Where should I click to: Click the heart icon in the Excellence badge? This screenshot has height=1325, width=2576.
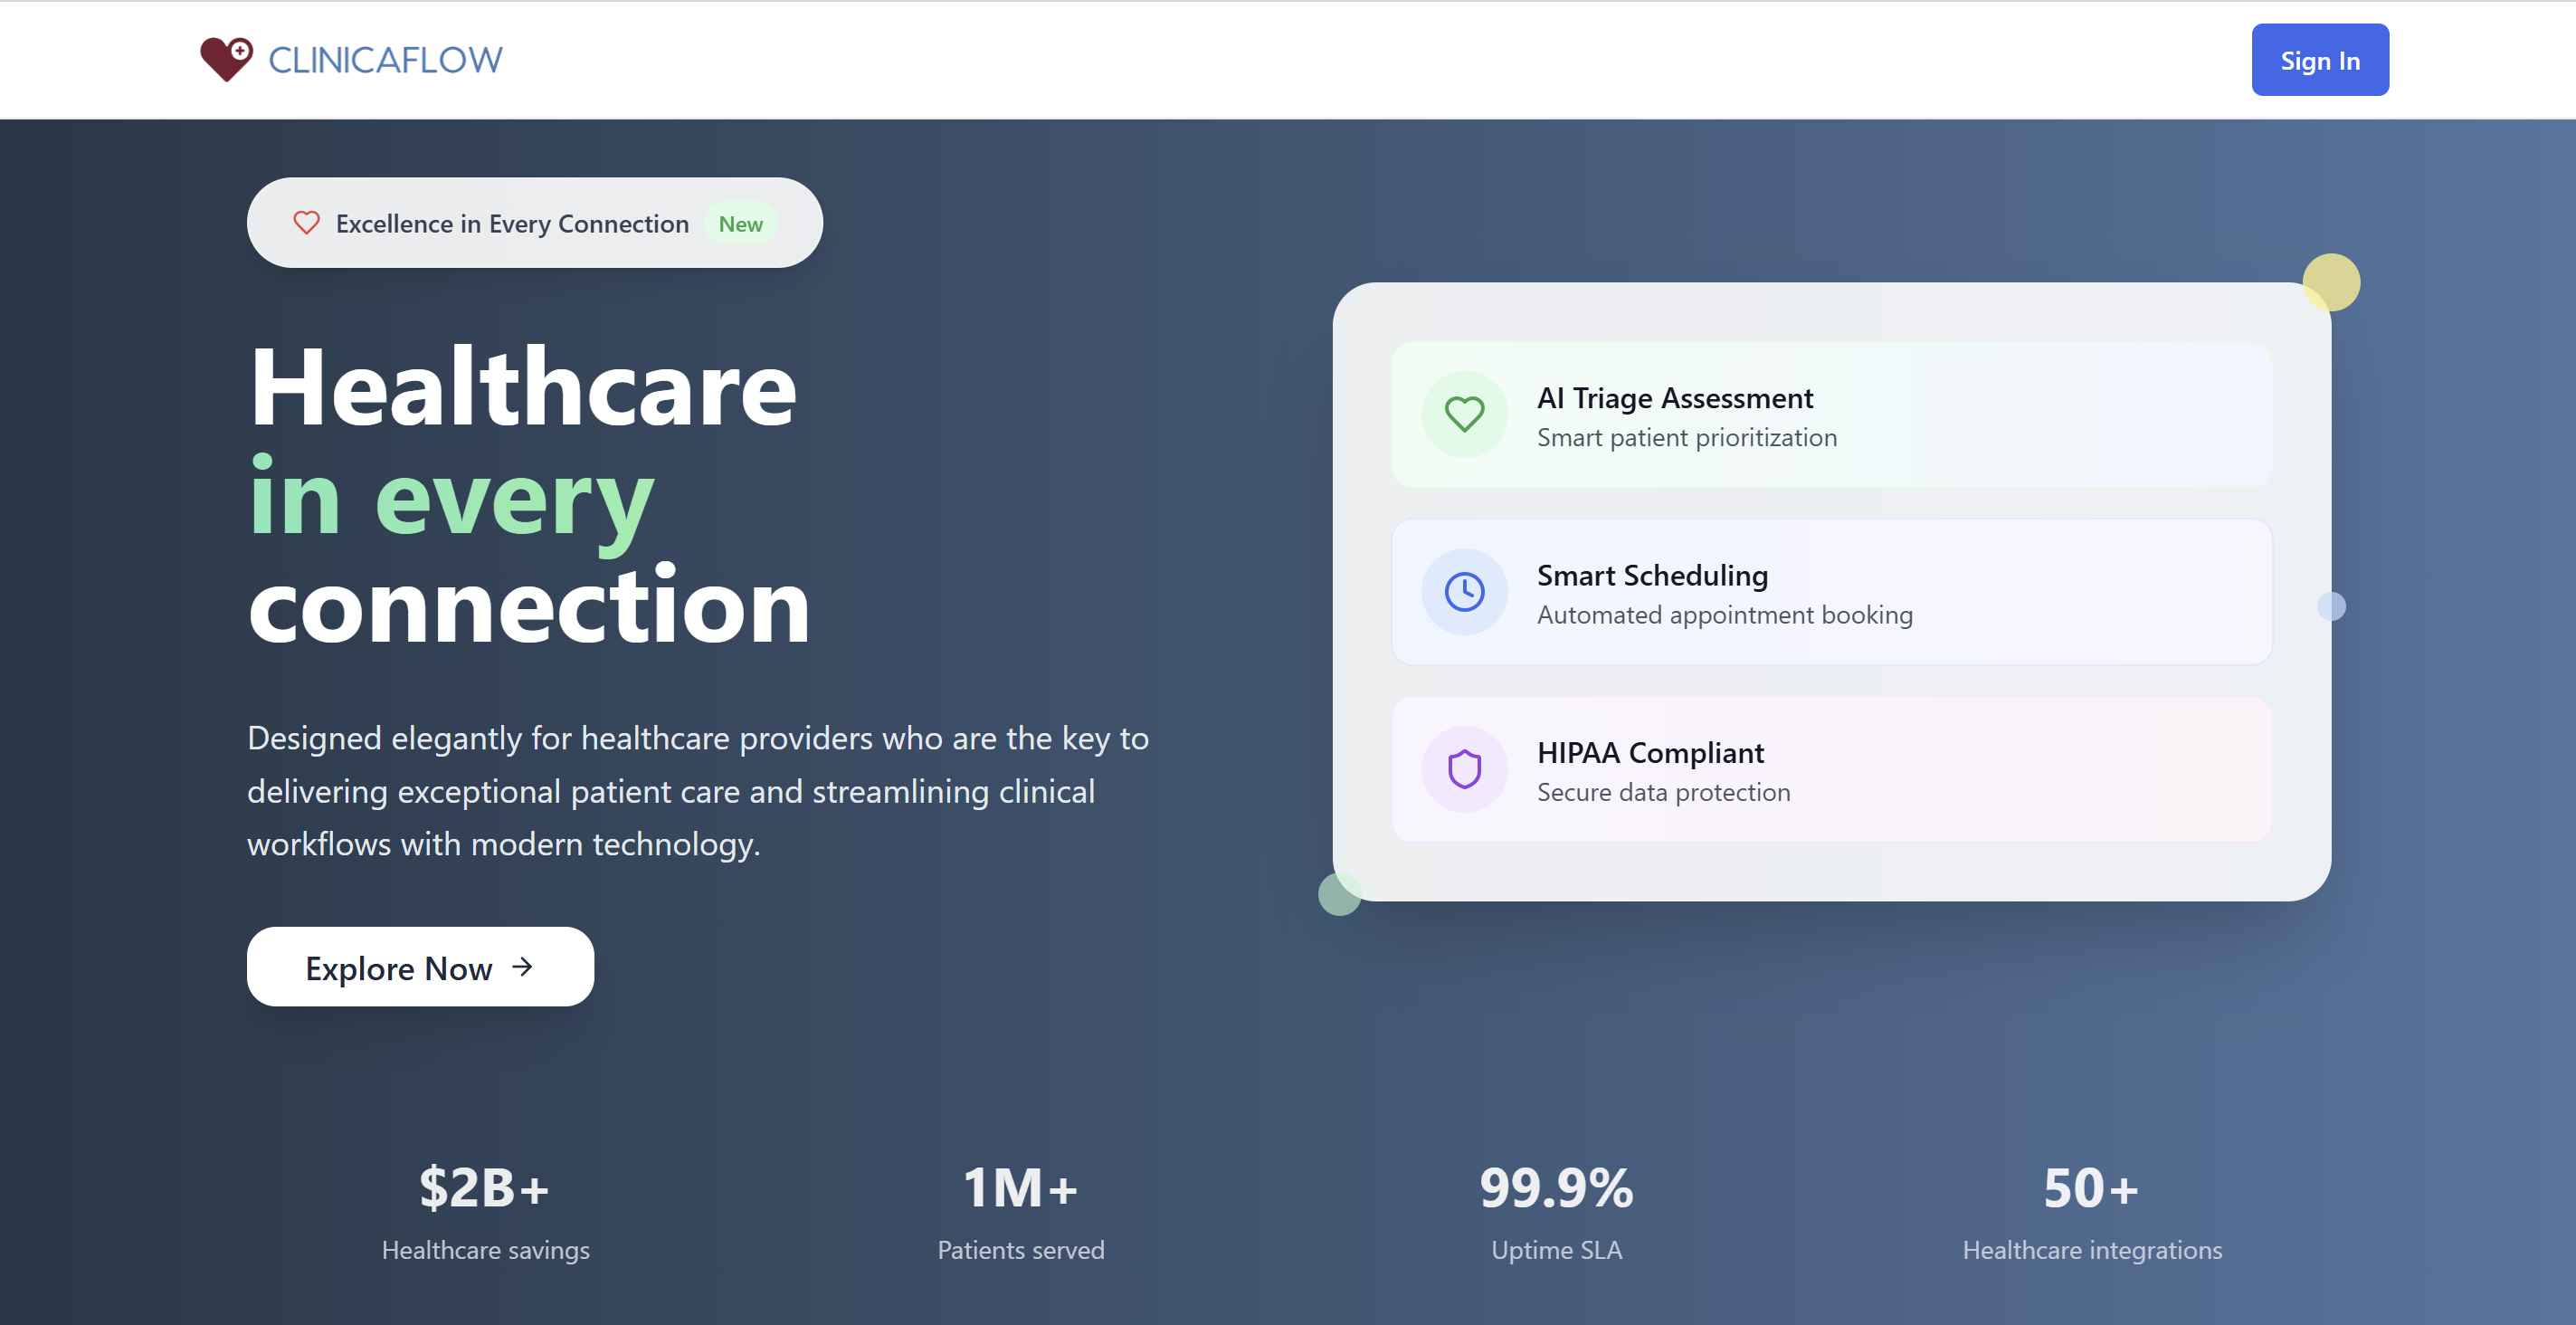click(305, 223)
